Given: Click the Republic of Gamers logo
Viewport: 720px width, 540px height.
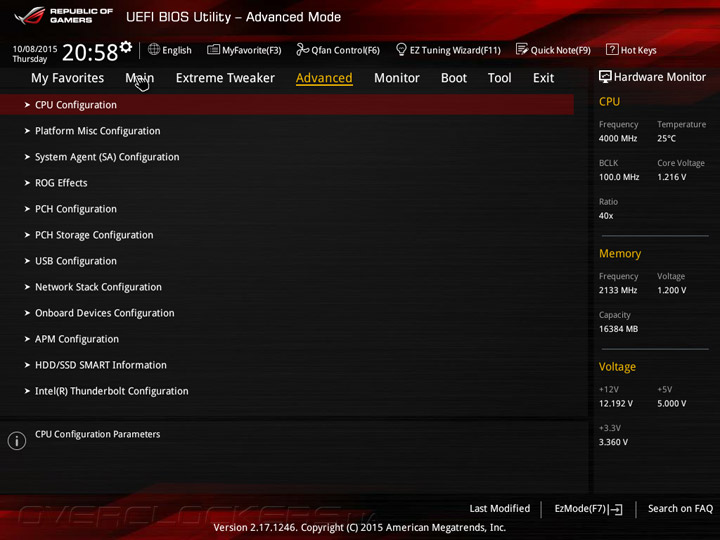Looking at the screenshot, I should [x=63, y=15].
